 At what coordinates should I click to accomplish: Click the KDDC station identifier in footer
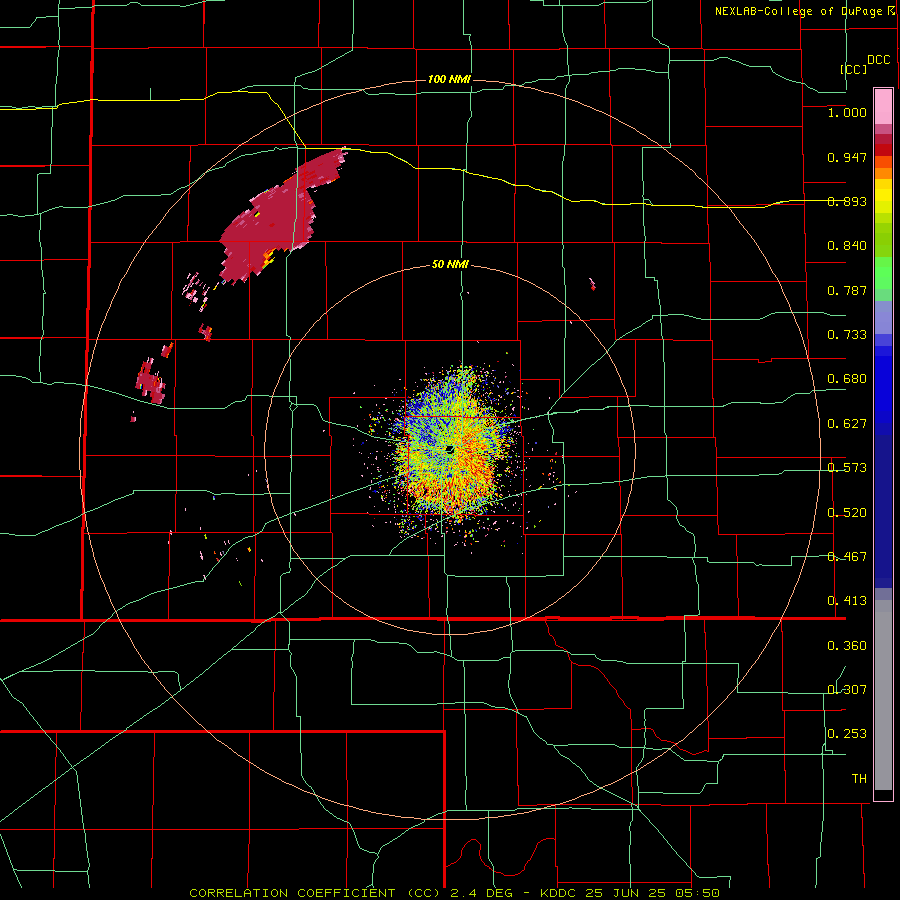560,893
